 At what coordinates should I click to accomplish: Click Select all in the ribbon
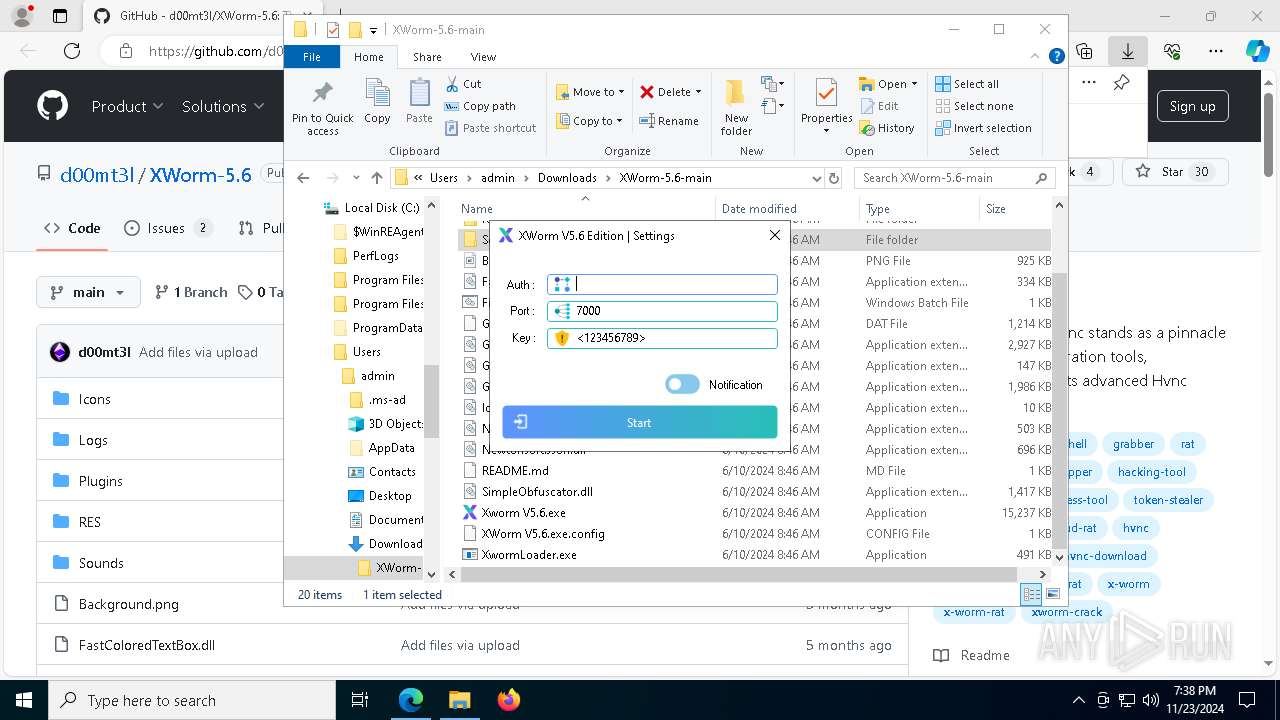(967, 84)
